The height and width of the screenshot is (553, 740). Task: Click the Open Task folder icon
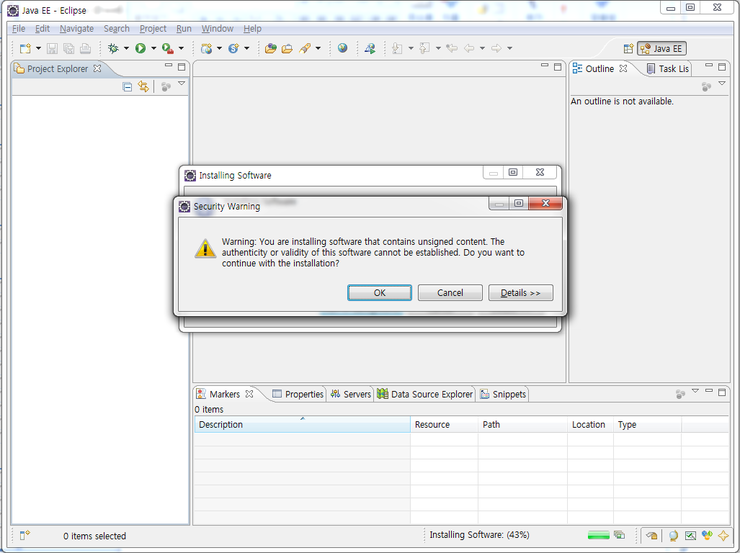pyautogui.click(x=287, y=48)
